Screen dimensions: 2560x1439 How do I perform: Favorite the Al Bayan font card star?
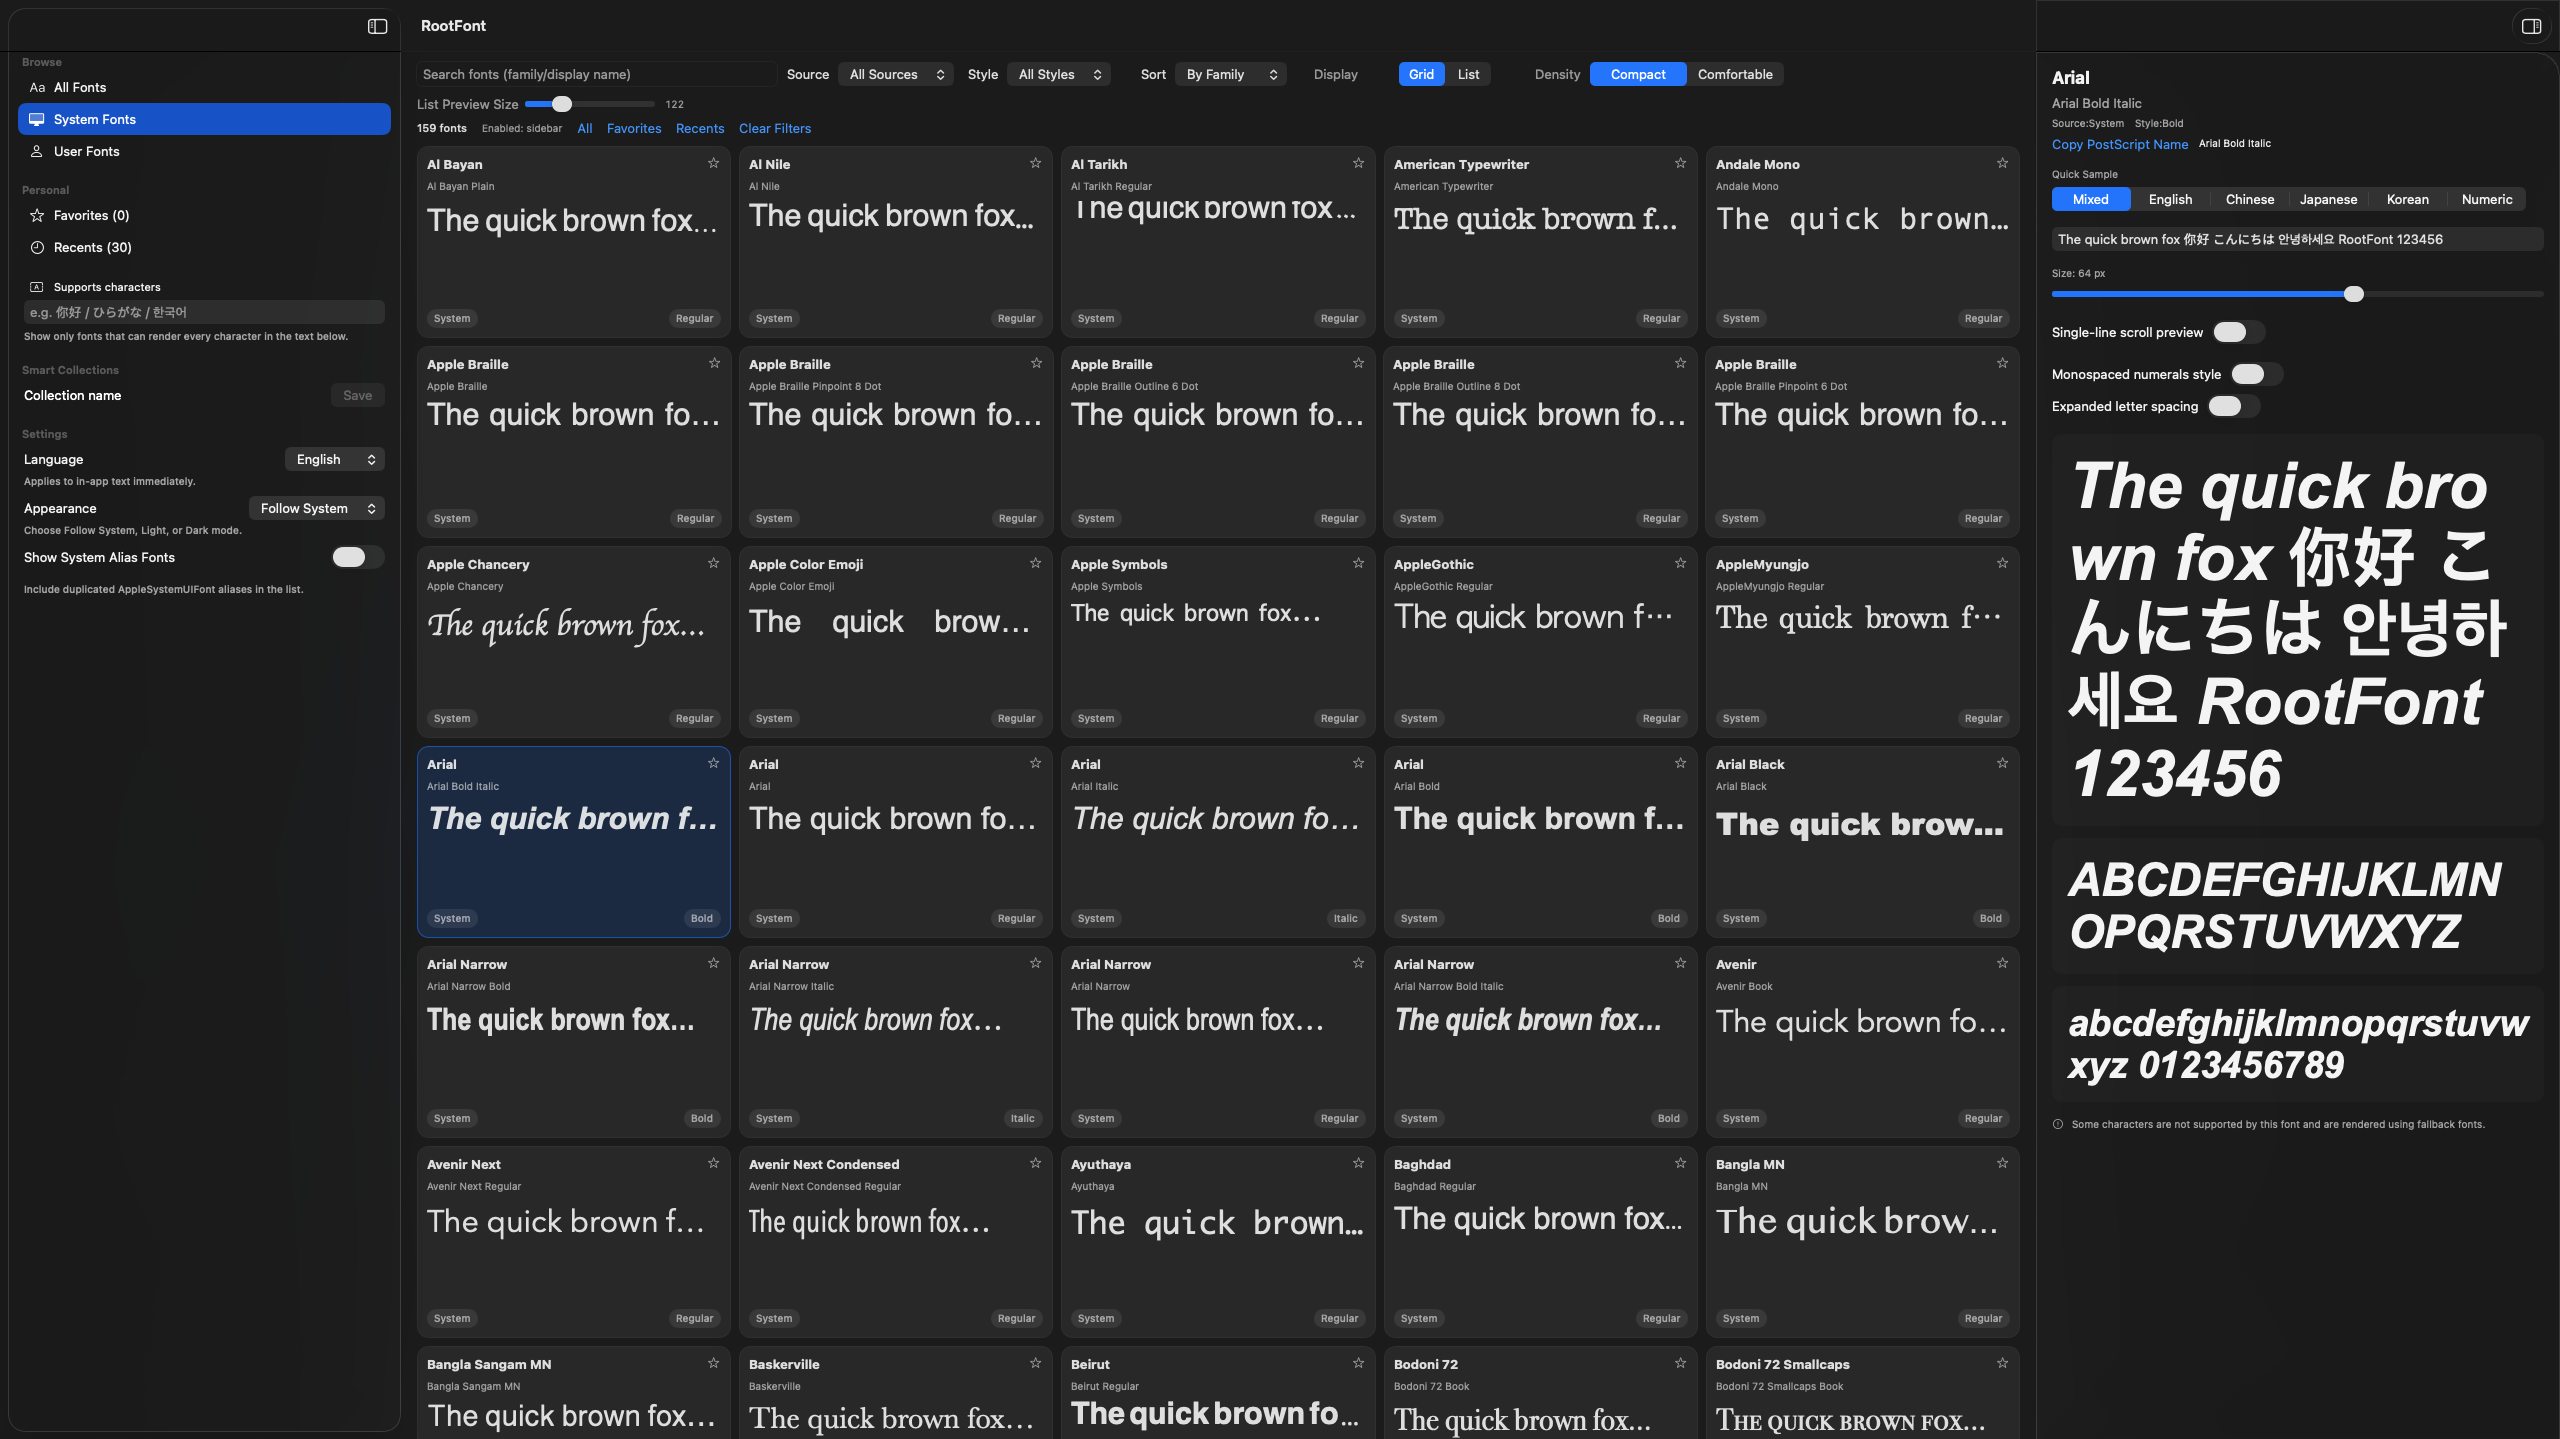[713, 163]
